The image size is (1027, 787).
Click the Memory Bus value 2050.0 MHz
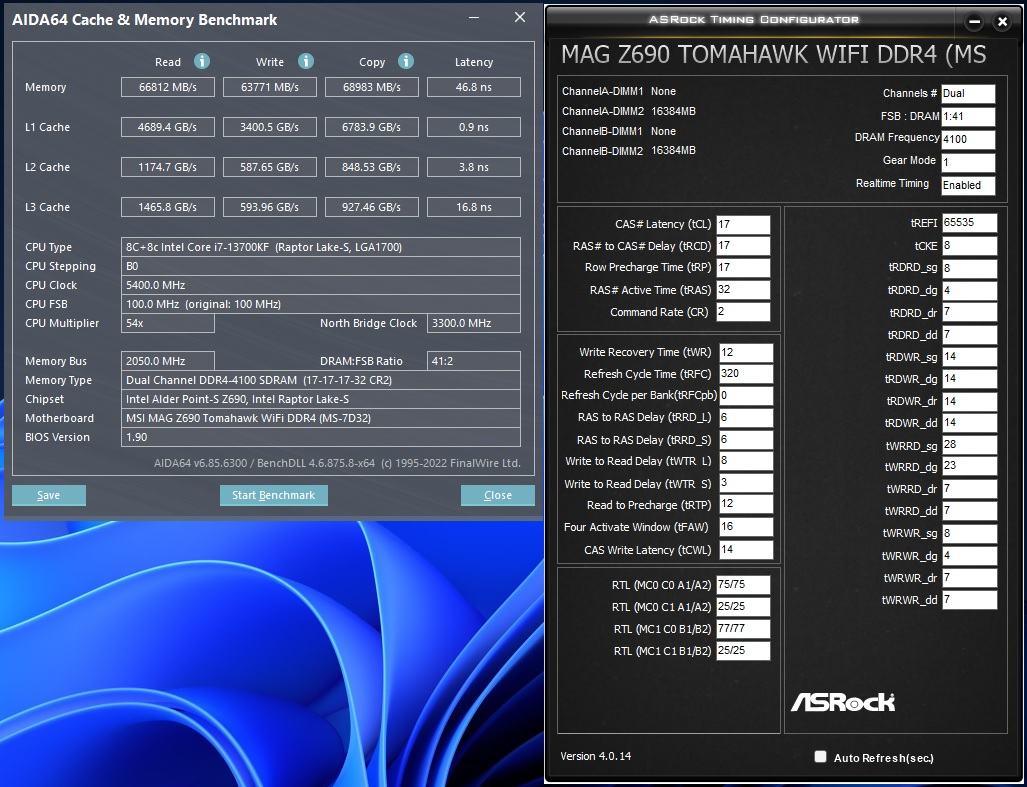168,361
